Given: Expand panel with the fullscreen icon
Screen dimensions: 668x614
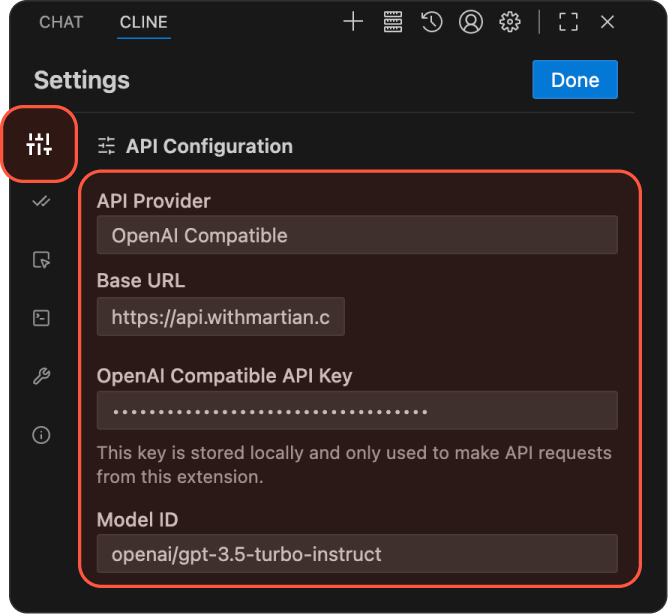Looking at the screenshot, I should point(568,22).
